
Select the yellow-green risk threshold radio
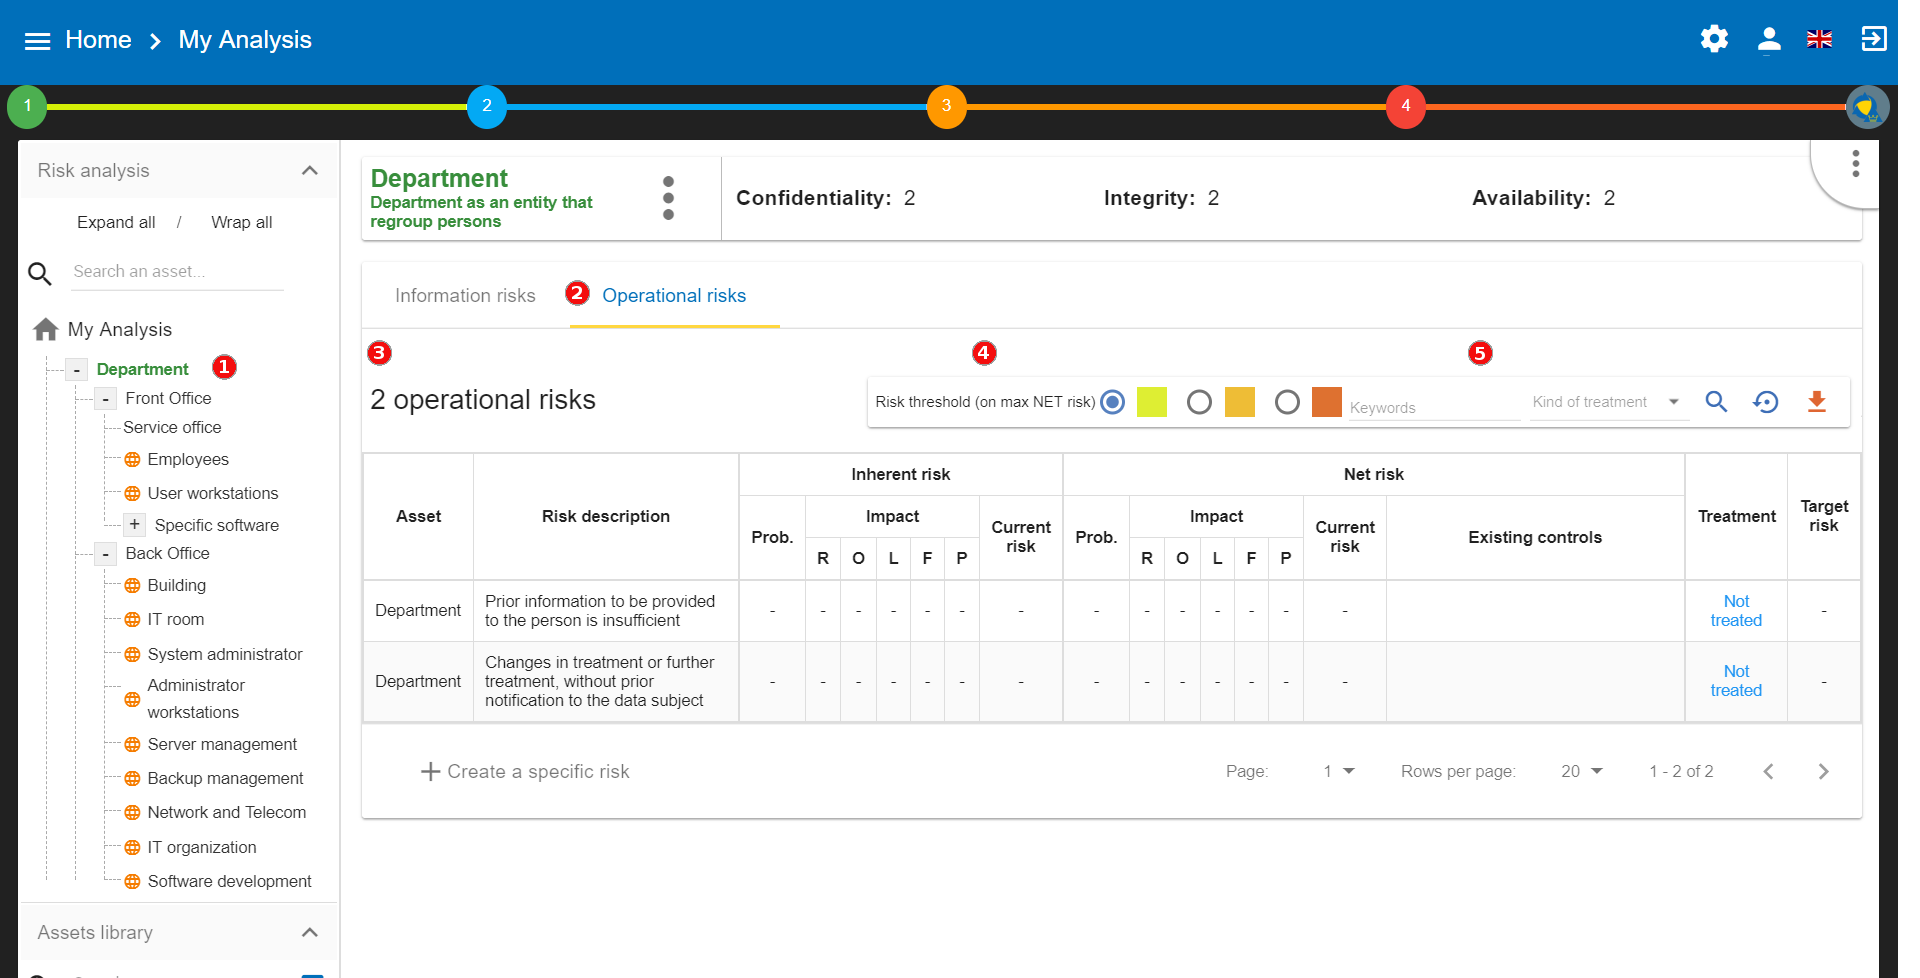click(1113, 402)
